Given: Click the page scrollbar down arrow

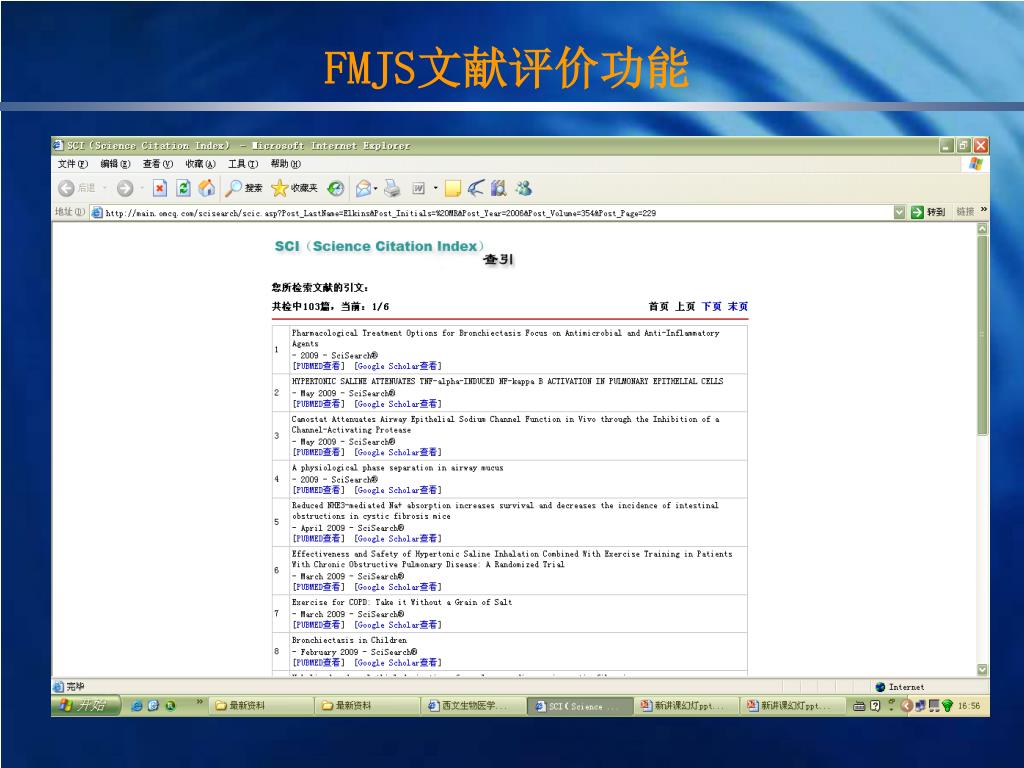Looking at the screenshot, I should pyautogui.click(x=982, y=669).
